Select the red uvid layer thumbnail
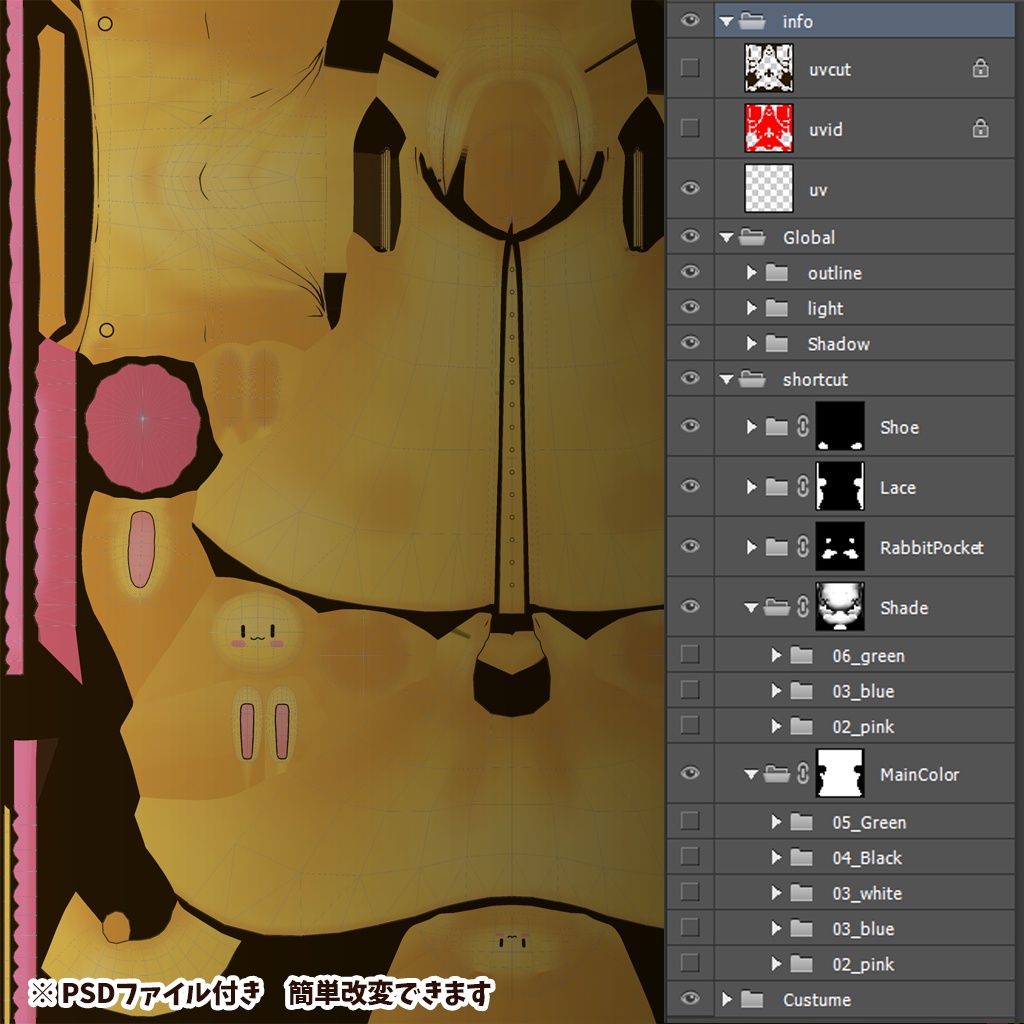The width and height of the screenshot is (1024, 1024). [769, 128]
